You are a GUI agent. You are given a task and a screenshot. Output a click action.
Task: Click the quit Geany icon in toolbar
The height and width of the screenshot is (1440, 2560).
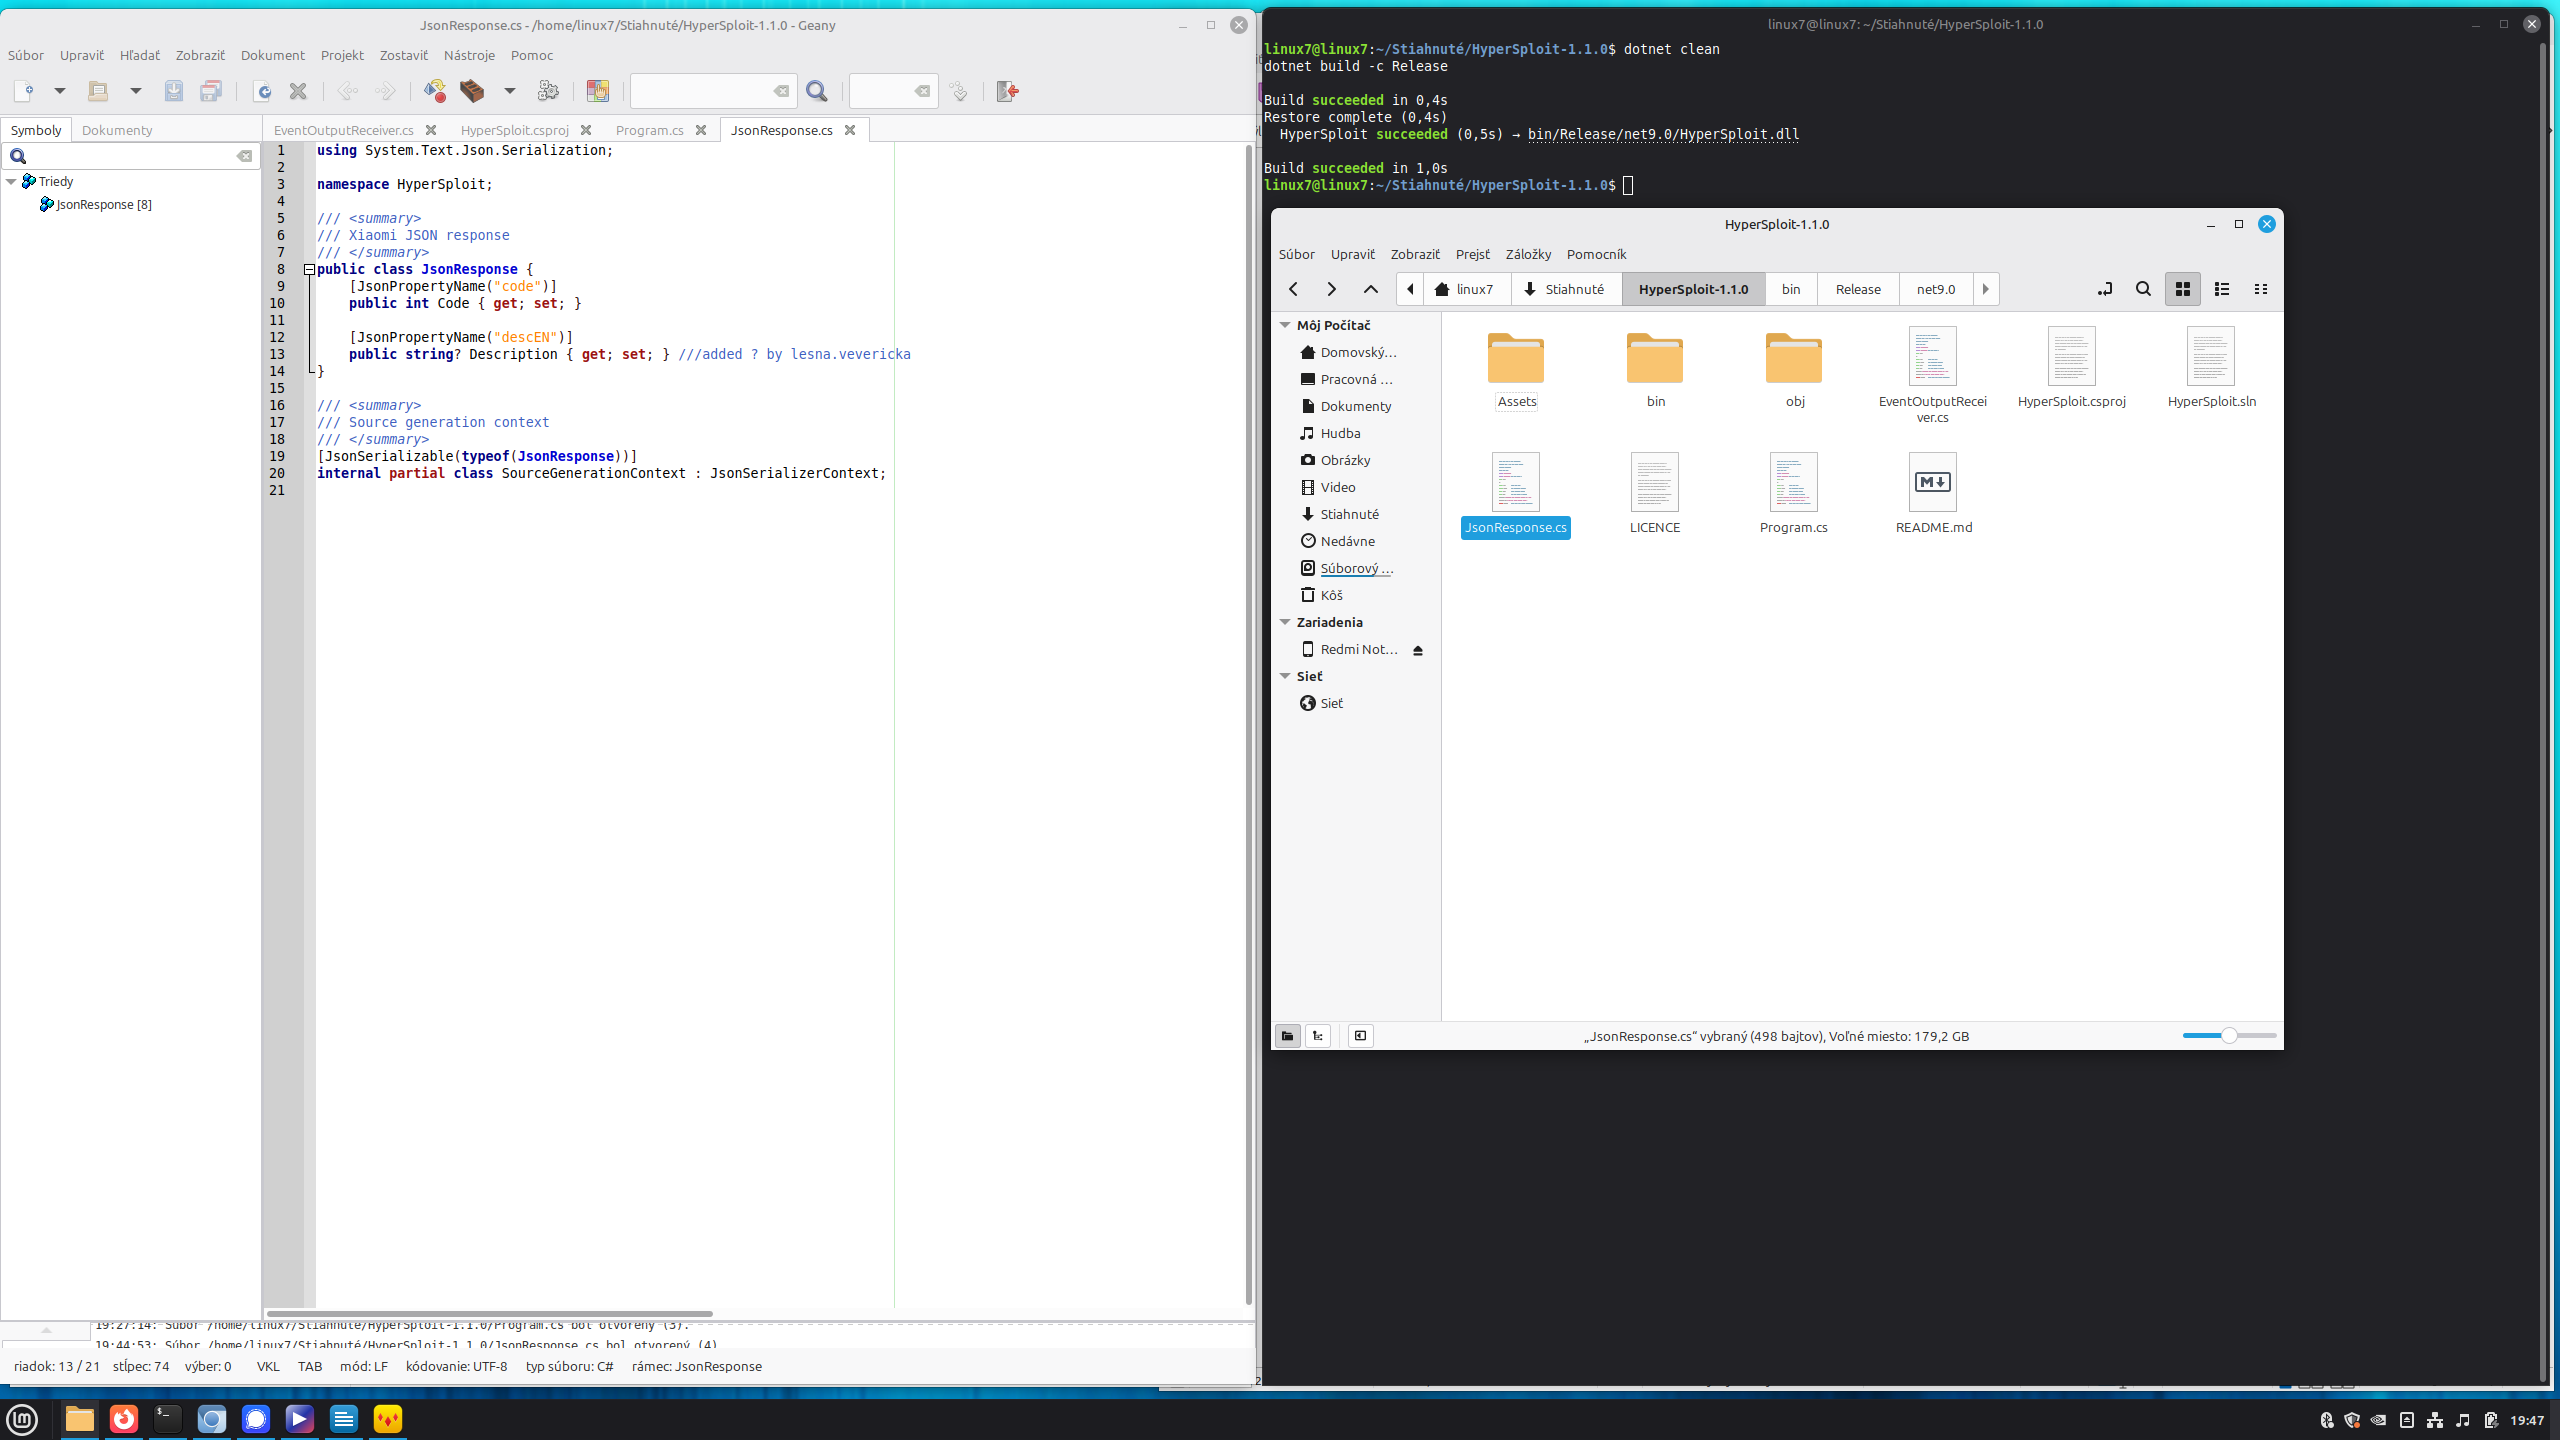(x=1008, y=91)
